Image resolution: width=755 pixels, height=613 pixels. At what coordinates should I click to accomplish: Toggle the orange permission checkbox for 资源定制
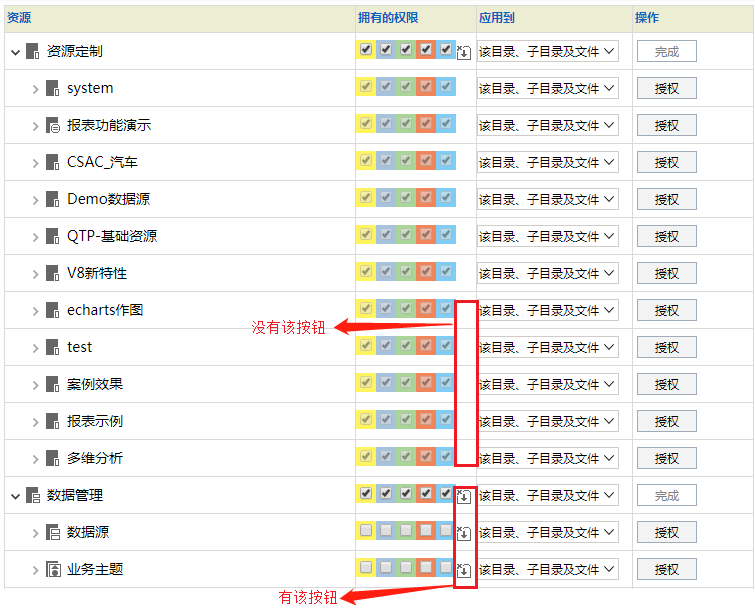[x=426, y=49]
